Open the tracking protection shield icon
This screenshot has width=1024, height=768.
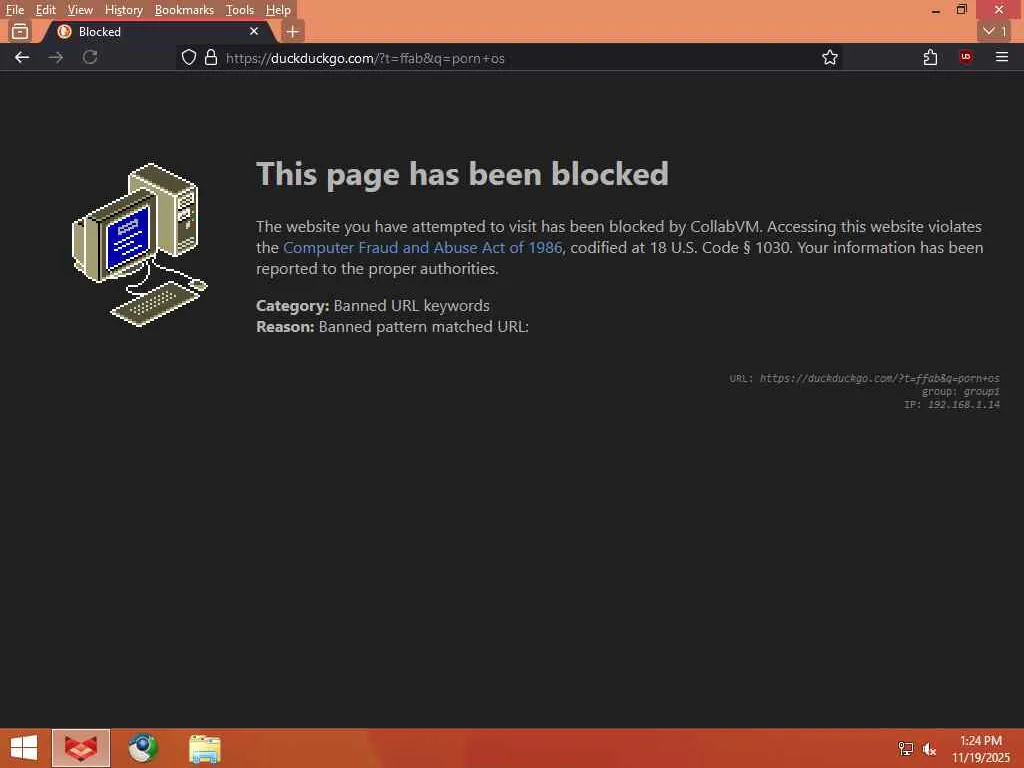pyautogui.click(x=189, y=57)
